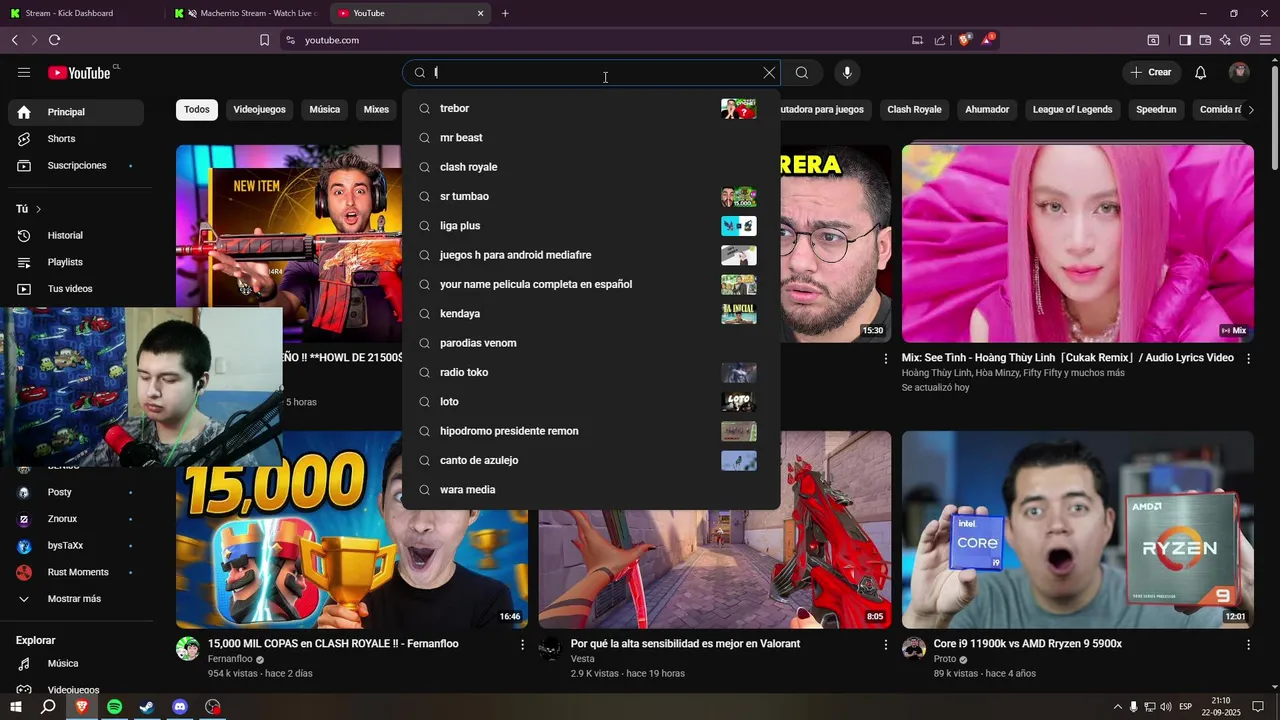Viewport: 1280px width, 720px height.
Task: Pick 'your name pelicula completa en español'
Action: (591, 284)
